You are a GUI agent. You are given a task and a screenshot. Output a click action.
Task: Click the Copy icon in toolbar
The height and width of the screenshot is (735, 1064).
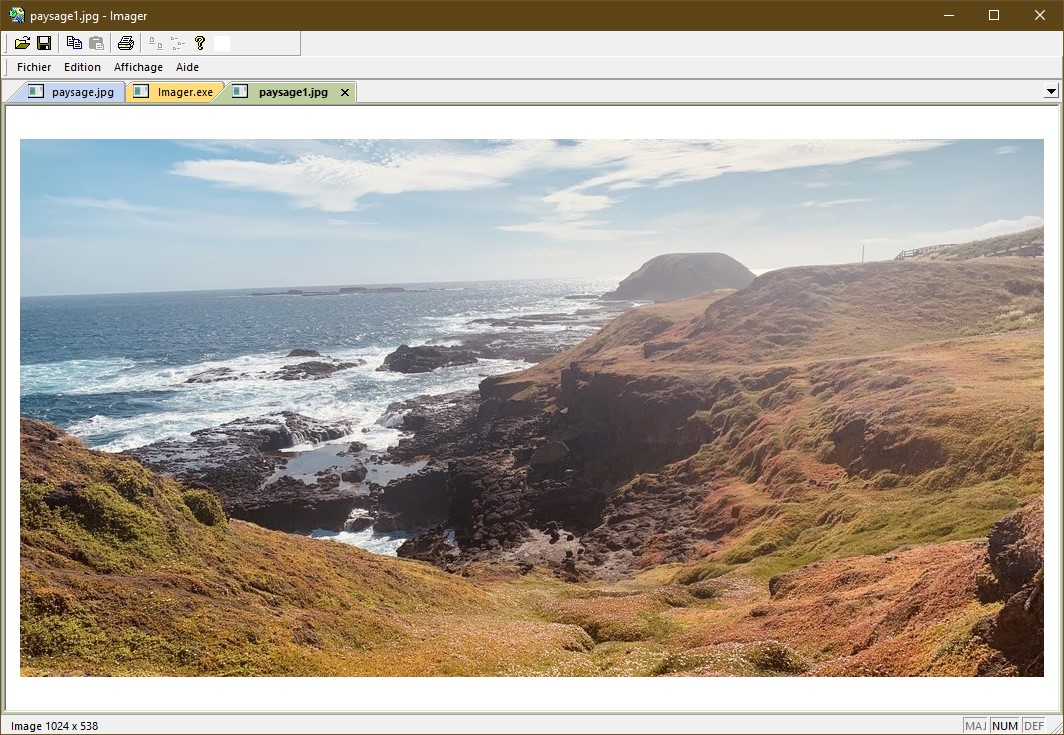74,43
